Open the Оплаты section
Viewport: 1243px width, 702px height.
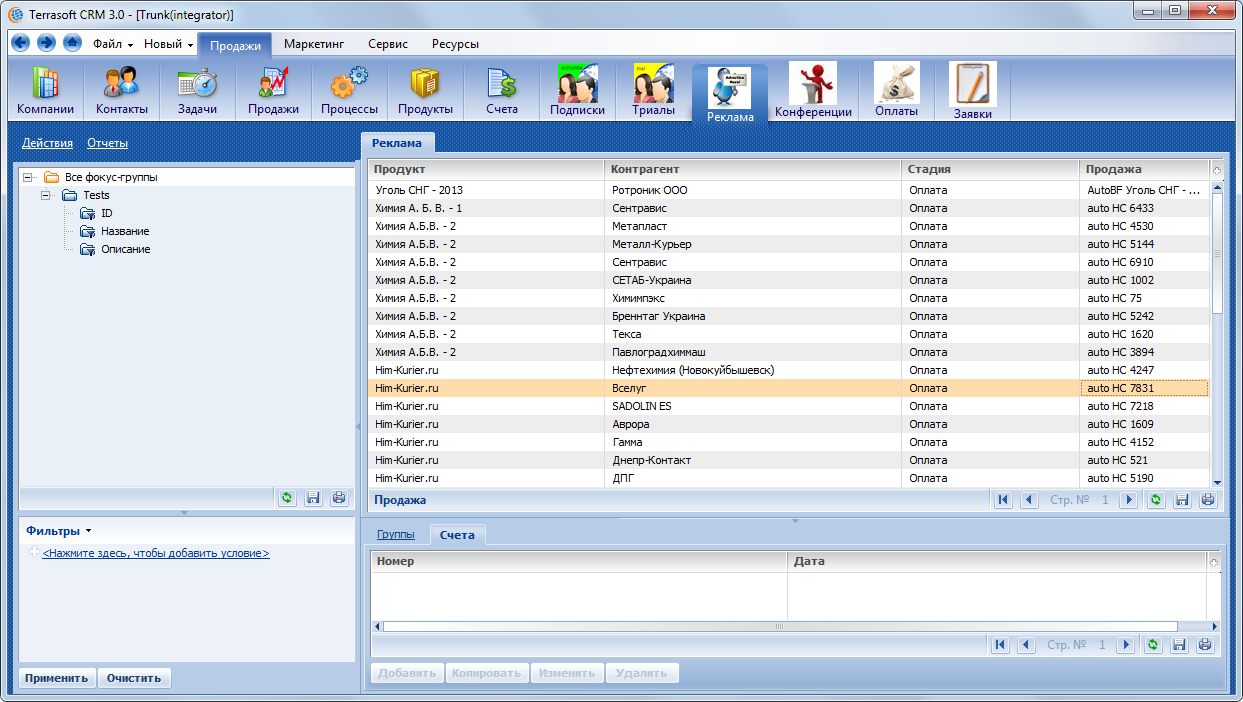tap(897, 91)
